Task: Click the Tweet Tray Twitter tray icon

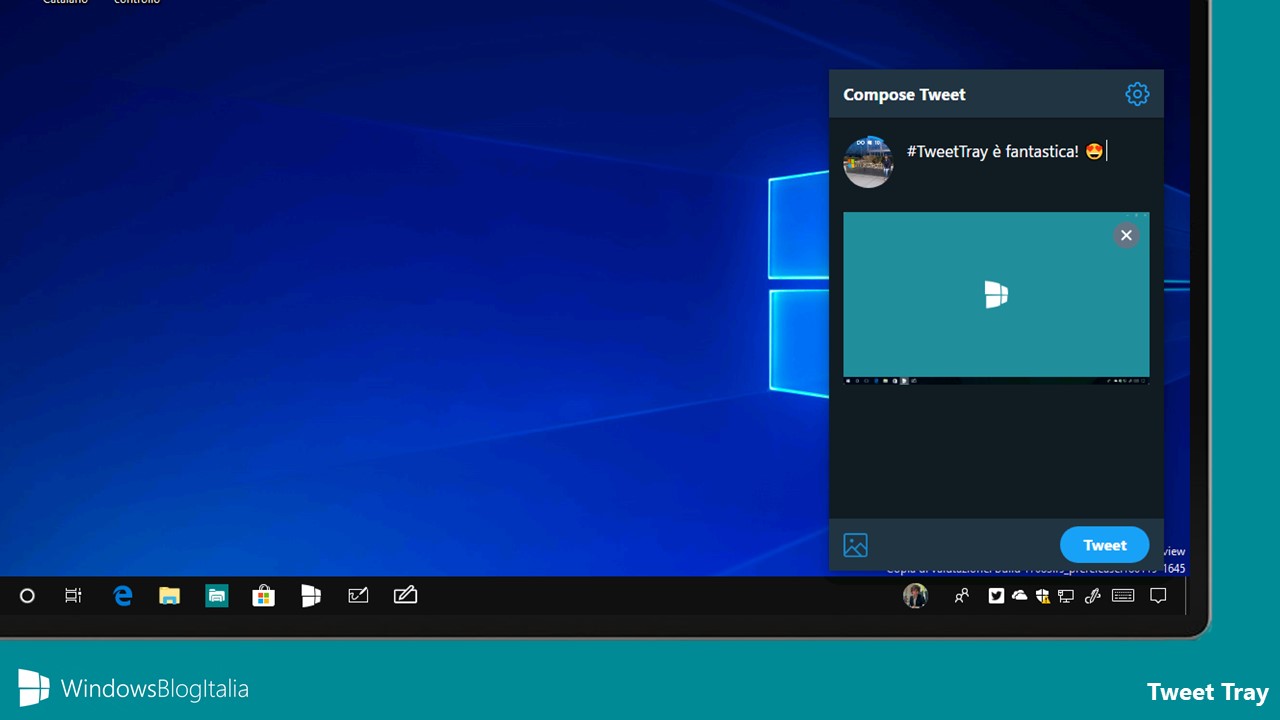Action: 996,596
